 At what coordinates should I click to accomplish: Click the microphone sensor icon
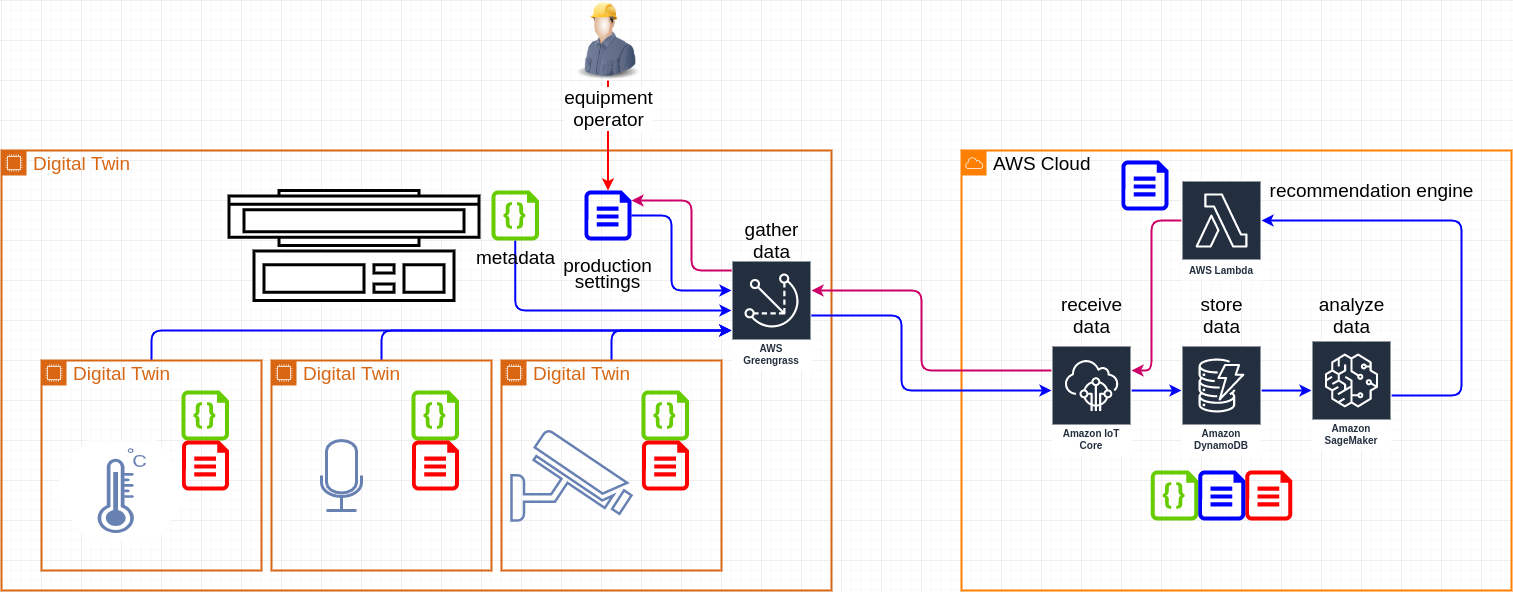pos(341,476)
